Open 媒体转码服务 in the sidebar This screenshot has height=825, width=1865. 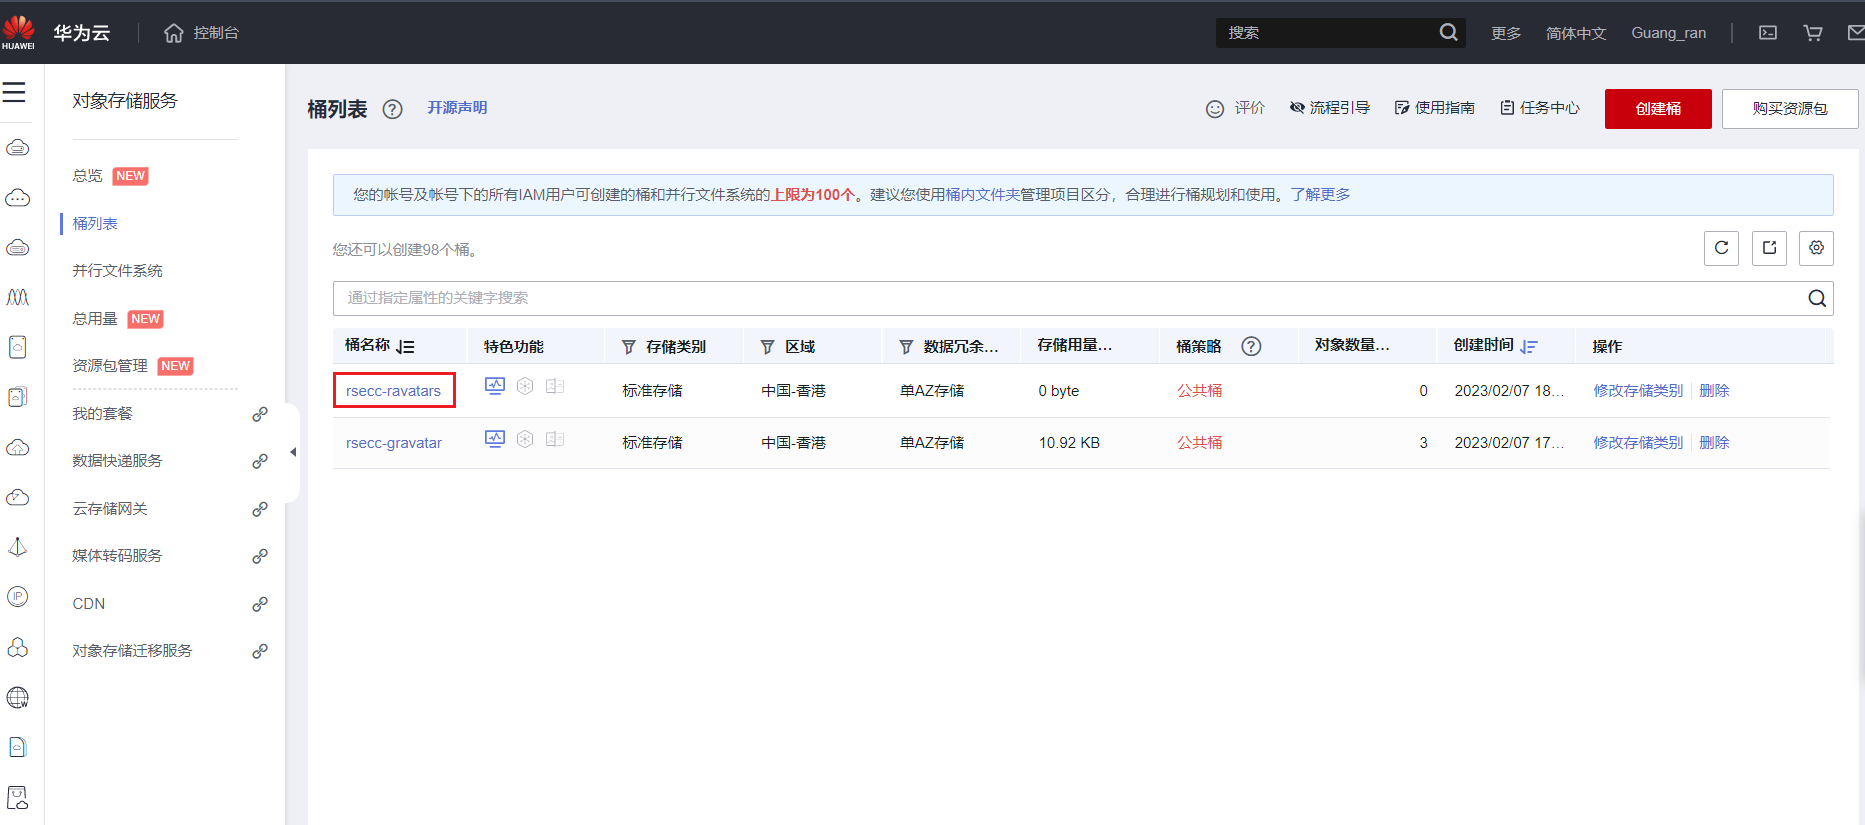[x=117, y=556]
